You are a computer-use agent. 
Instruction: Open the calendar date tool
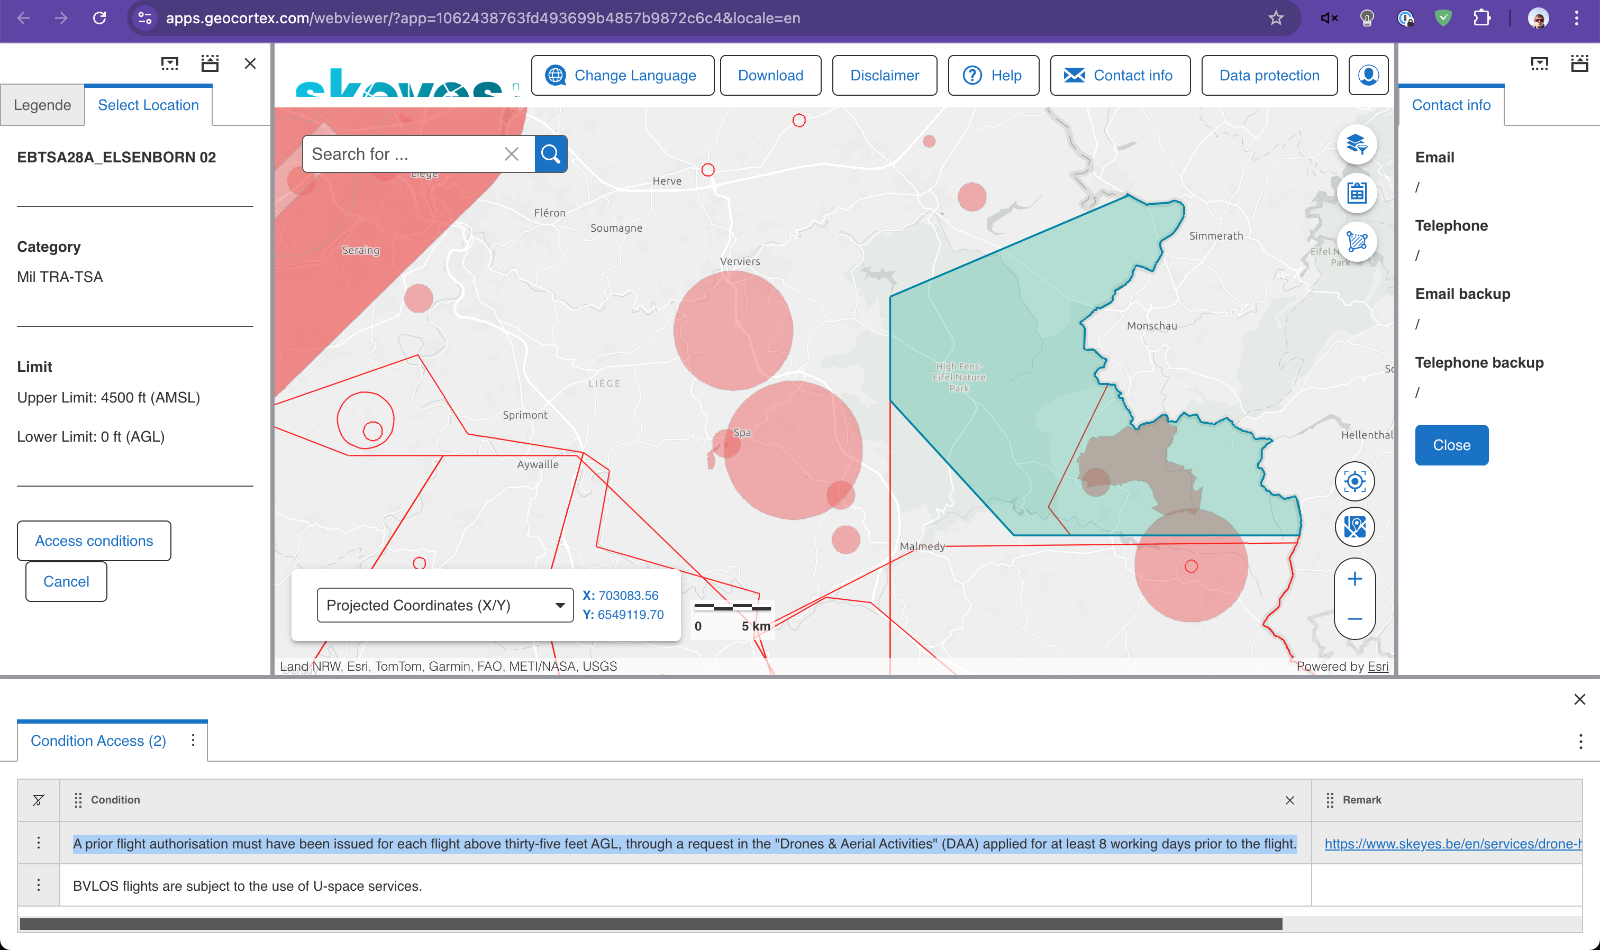(x=1356, y=193)
